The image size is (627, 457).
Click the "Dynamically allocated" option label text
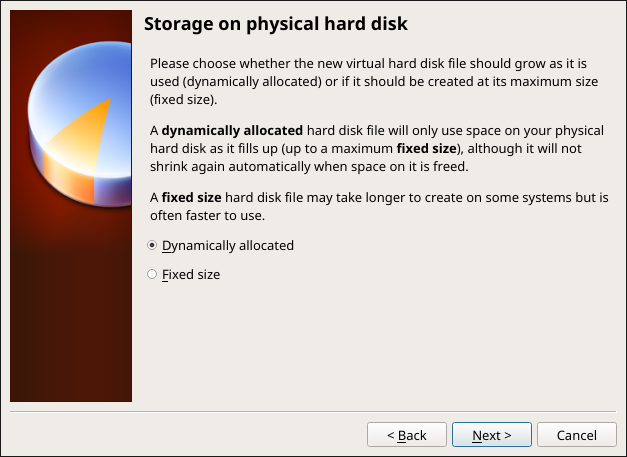[x=228, y=245]
